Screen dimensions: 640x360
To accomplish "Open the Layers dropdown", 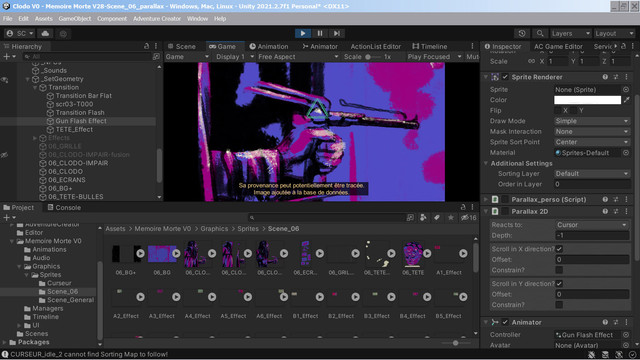I will [x=570, y=33].
